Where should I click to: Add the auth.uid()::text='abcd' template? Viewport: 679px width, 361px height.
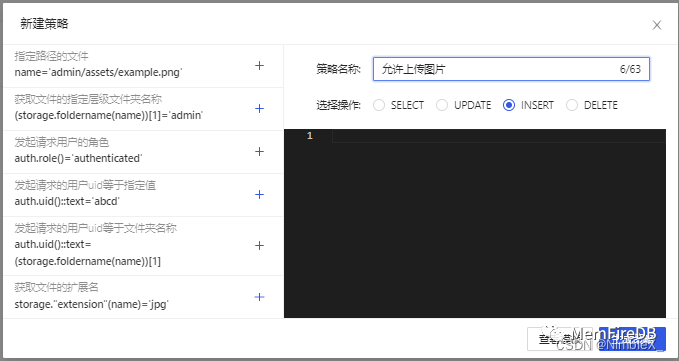(259, 195)
